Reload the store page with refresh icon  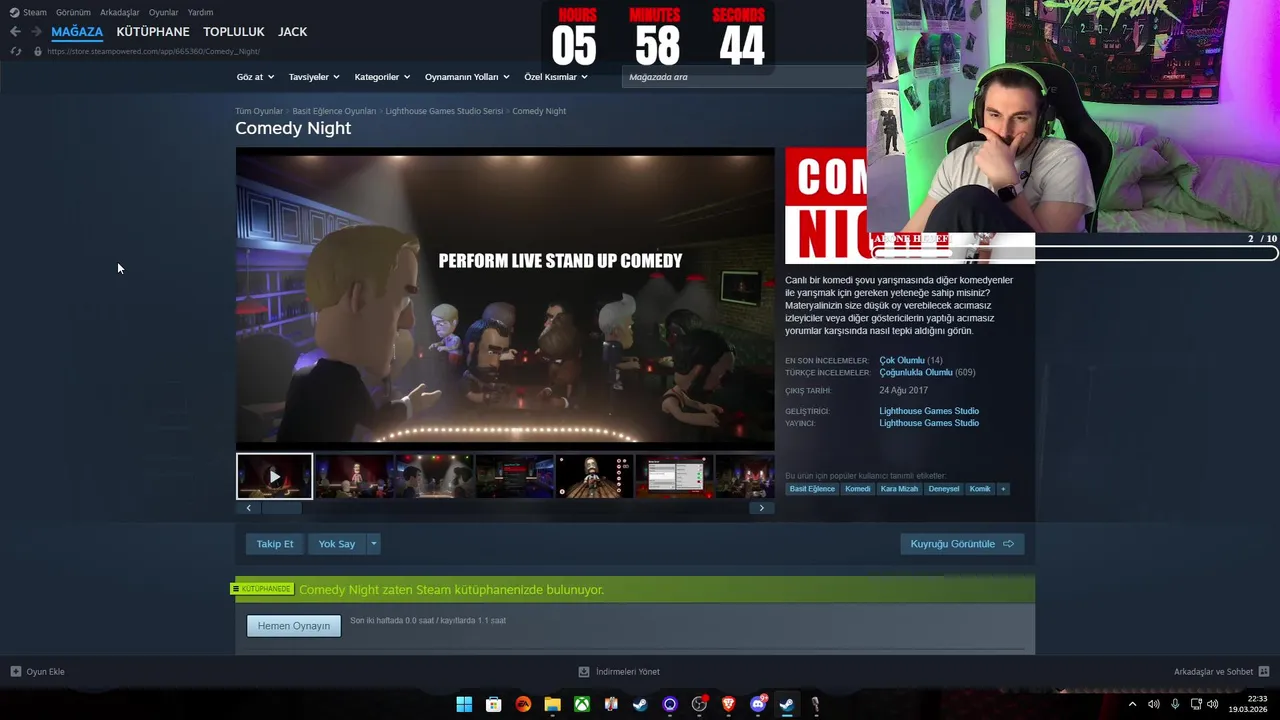click(x=15, y=51)
